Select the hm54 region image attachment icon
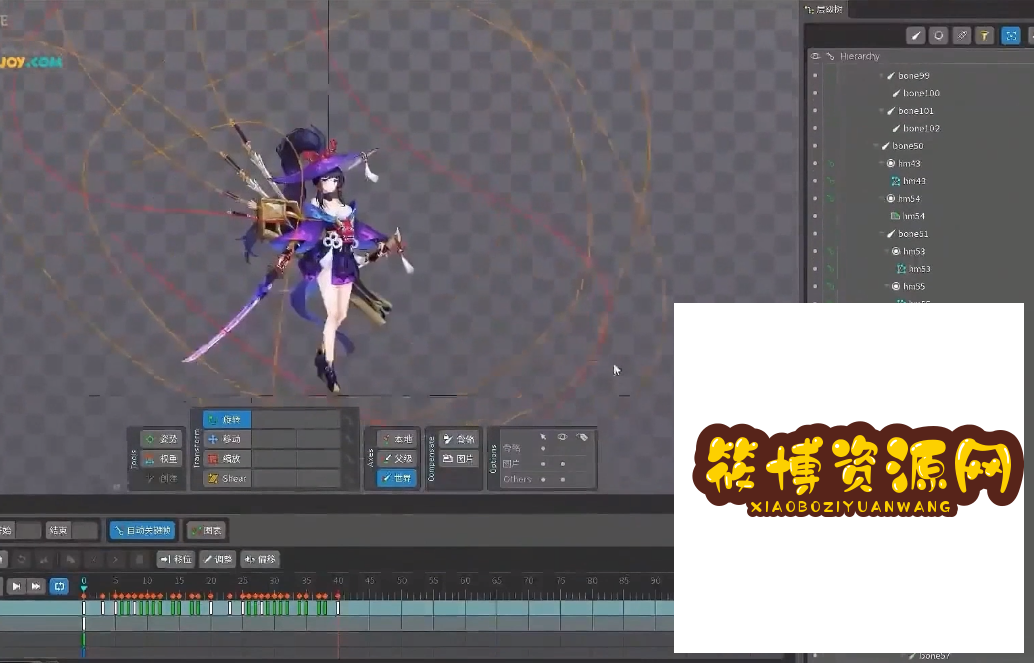This screenshot has height=663, width=1034. pyautogui.click(x=896, y=216)
